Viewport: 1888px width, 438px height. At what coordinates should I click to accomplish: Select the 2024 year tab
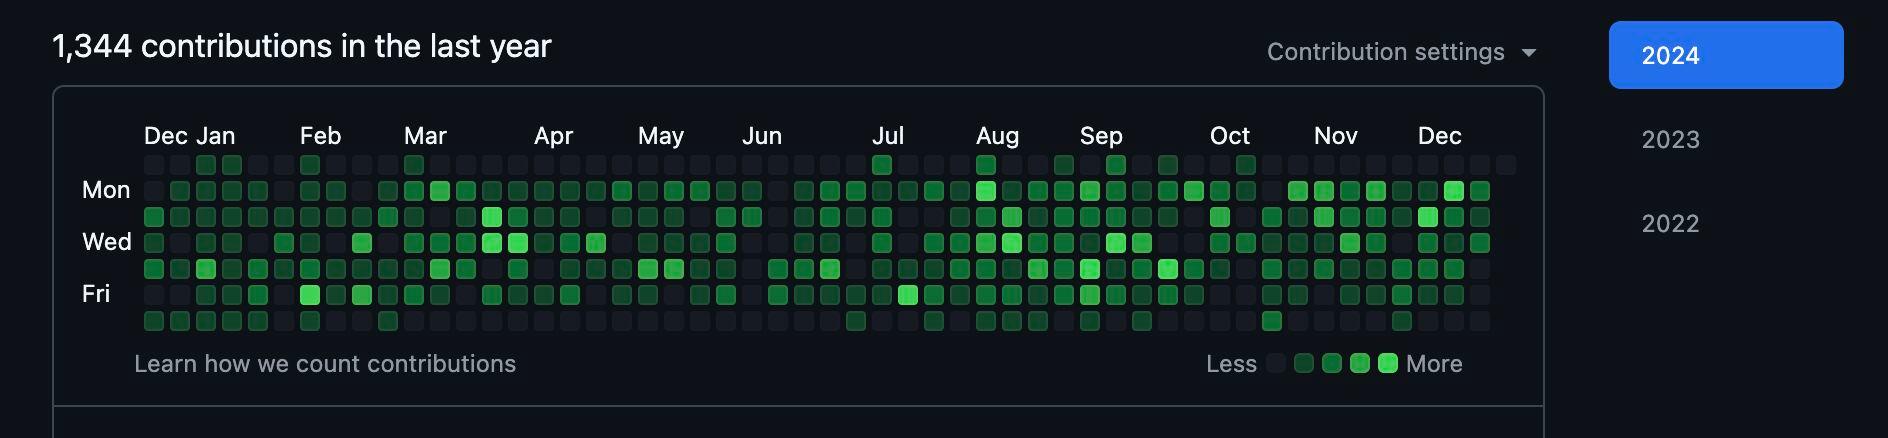1726,55
